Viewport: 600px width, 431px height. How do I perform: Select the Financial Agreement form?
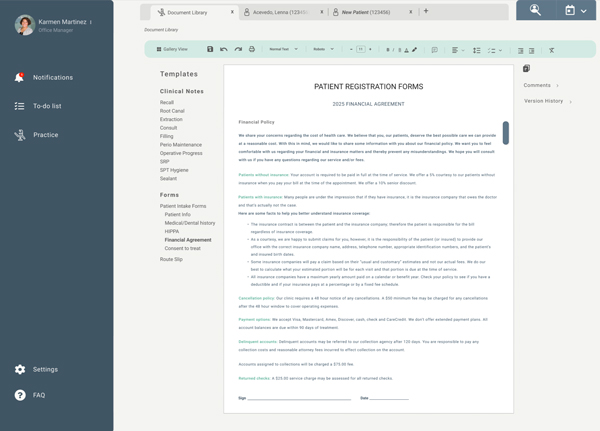(x=188, y=240)
